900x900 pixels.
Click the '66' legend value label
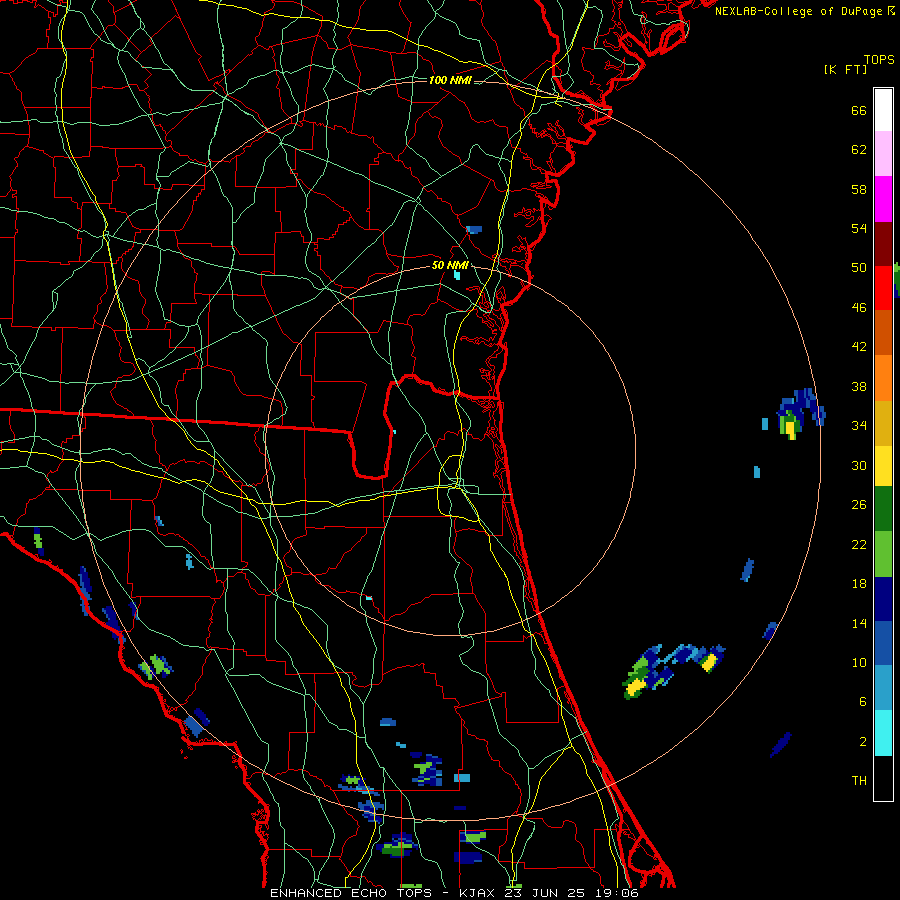[x=859, y=110]
